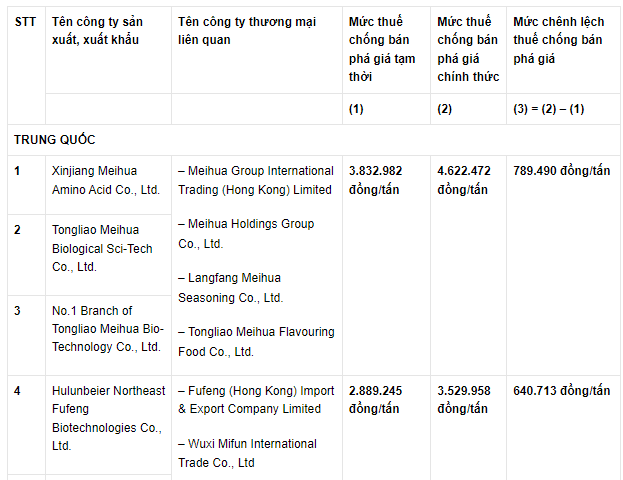The image size is (623, 480).
Task: Select the 640.713 đồng/tấn difference value
Action: point(560,391)
